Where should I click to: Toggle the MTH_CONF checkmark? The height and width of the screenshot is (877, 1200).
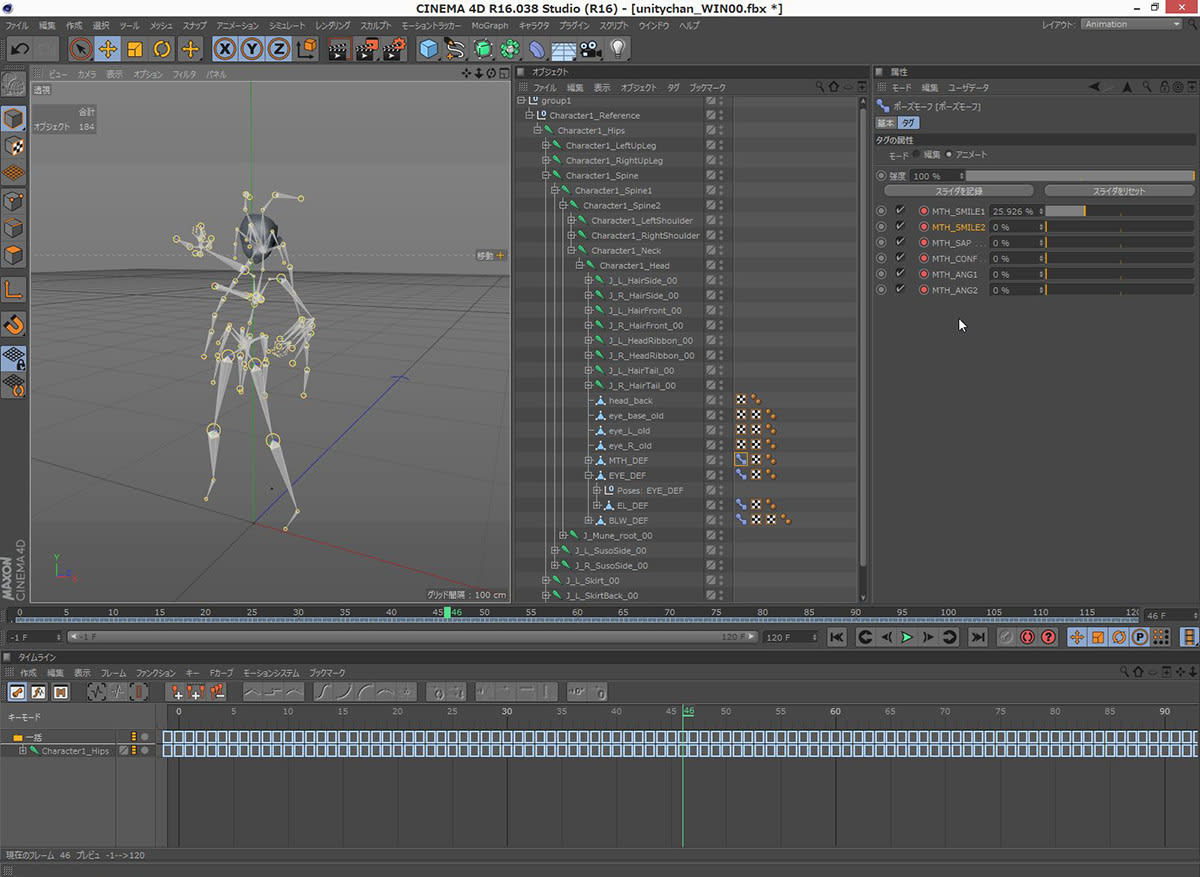900,258
